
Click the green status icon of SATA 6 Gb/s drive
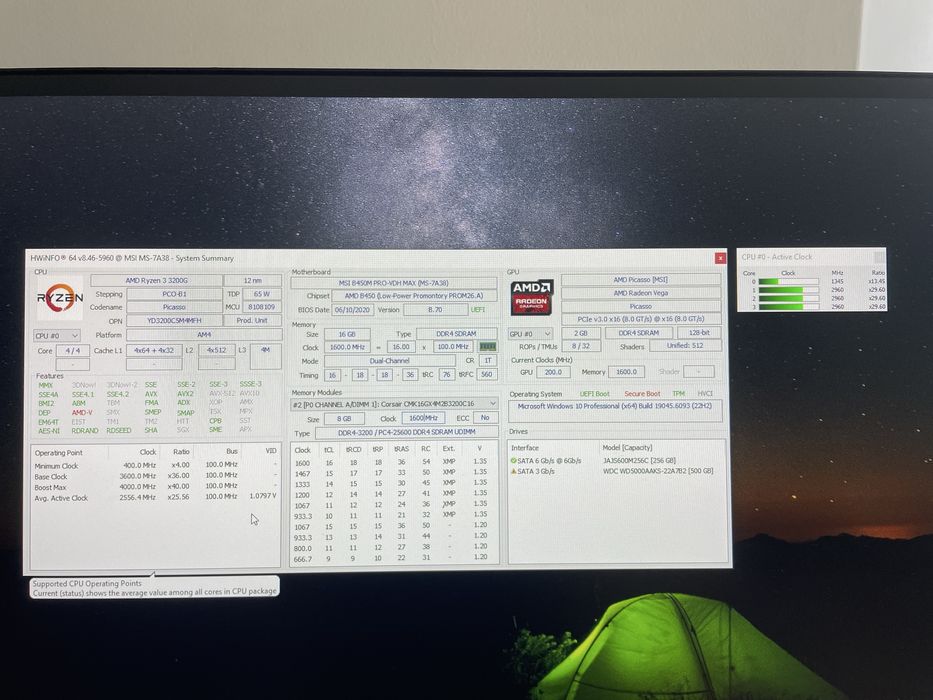click(x=514, y=460)
